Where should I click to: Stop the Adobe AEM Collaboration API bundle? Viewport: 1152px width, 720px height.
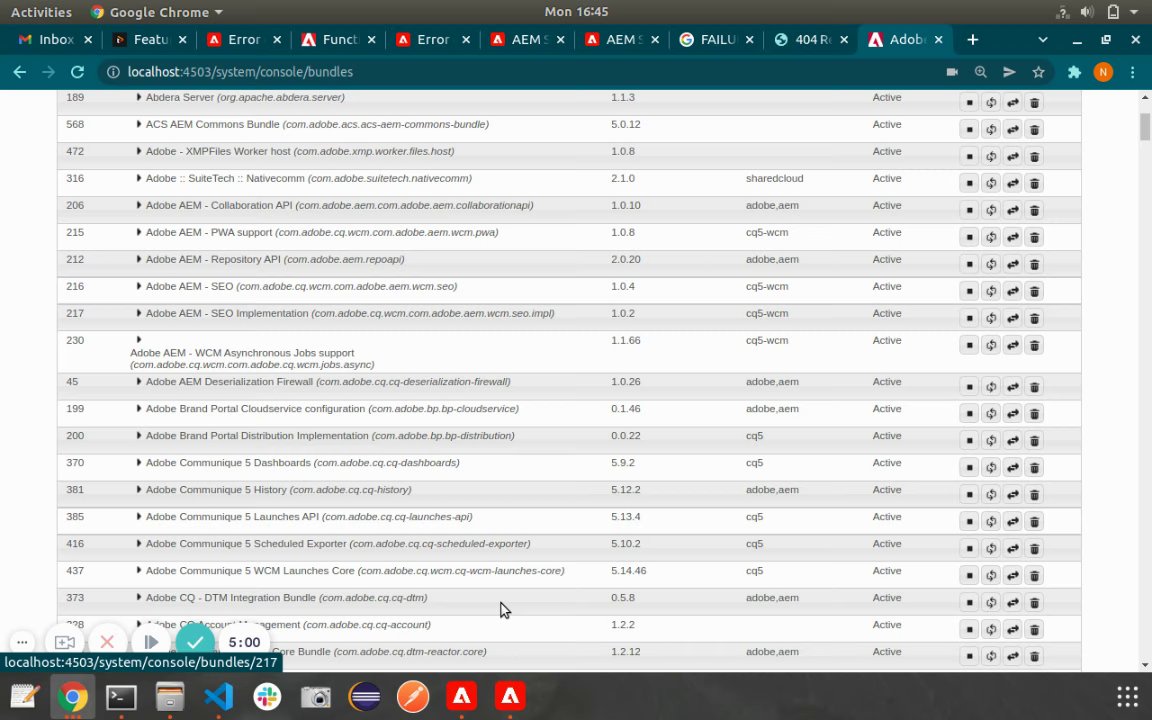click(969, 211)
